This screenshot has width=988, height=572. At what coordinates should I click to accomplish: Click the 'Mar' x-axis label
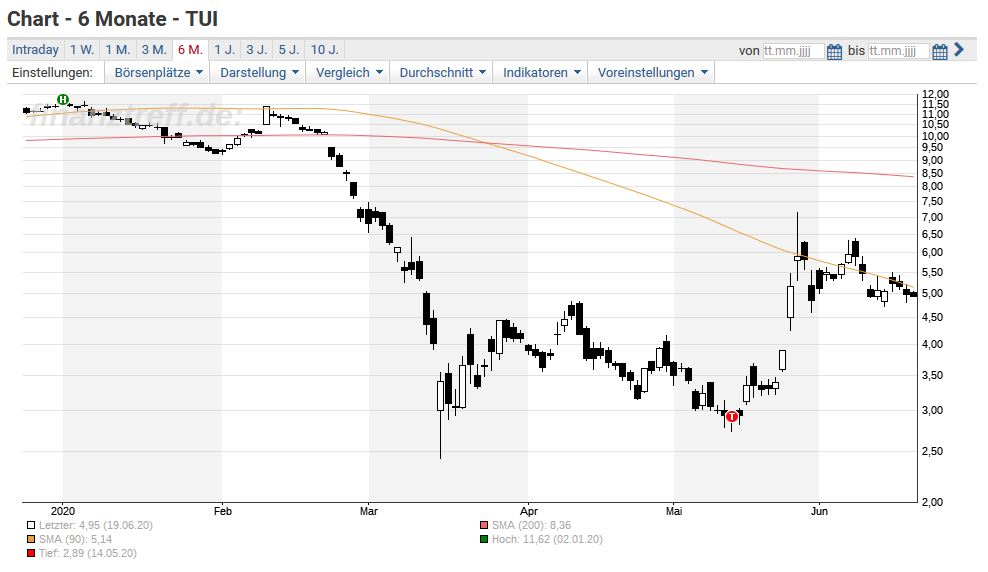click(369, 511)
